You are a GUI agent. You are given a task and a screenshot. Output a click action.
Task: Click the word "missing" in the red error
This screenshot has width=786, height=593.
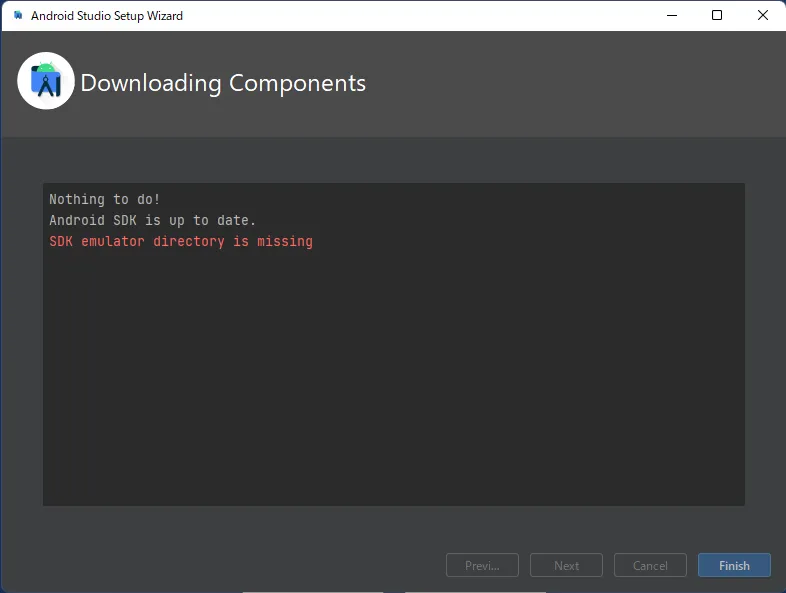(285, 241)
